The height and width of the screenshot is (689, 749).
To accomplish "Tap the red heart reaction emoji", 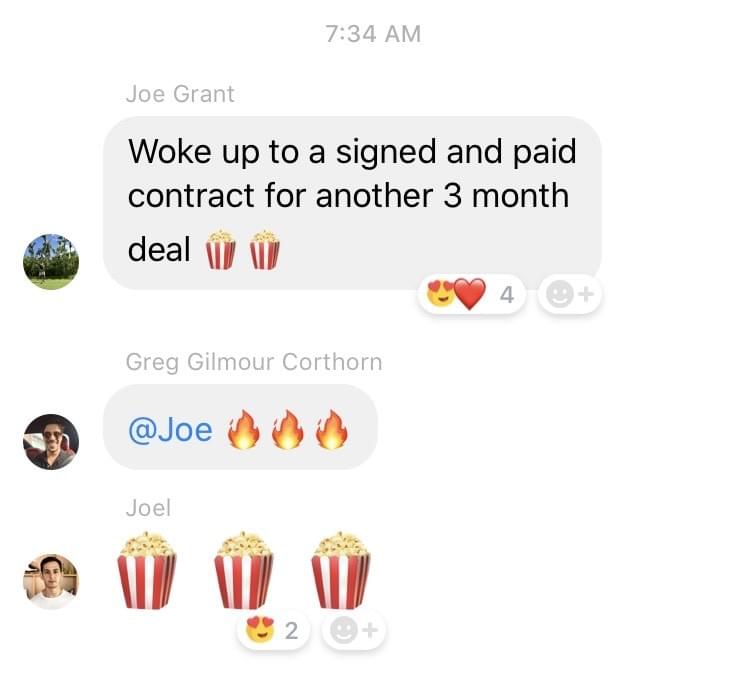I will (x=469, y=294).
